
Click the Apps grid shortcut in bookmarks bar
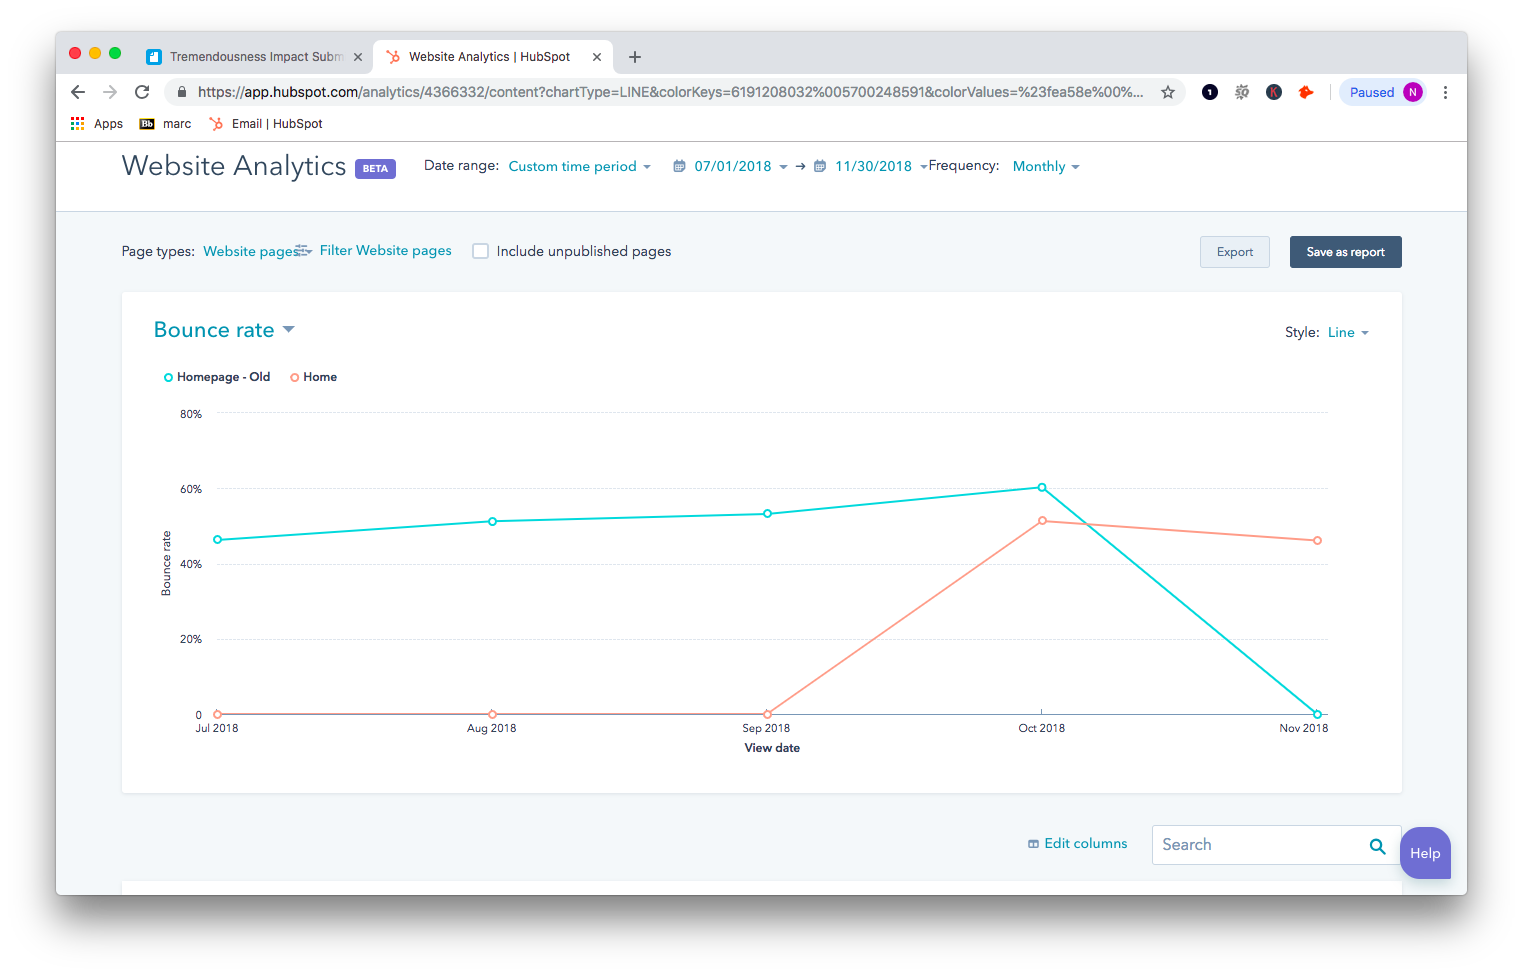(x=78, y=124)
